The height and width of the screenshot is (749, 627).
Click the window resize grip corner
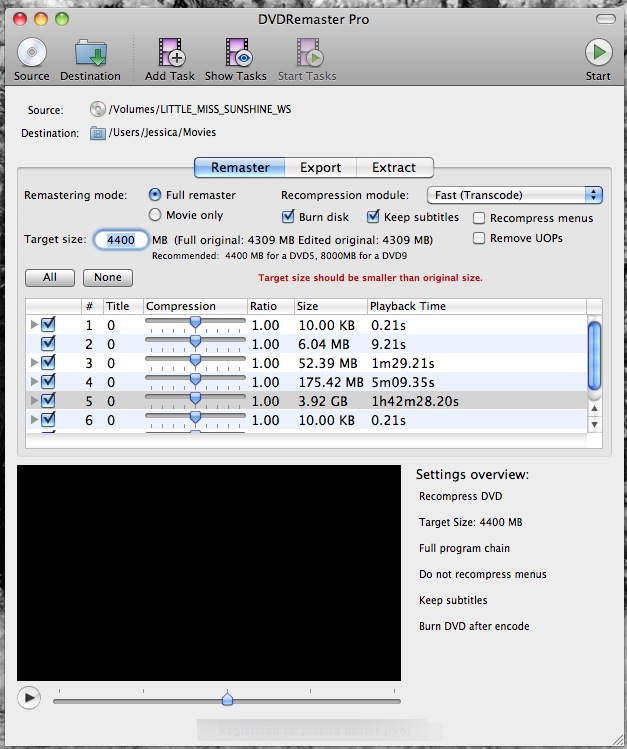coord(617,739)
